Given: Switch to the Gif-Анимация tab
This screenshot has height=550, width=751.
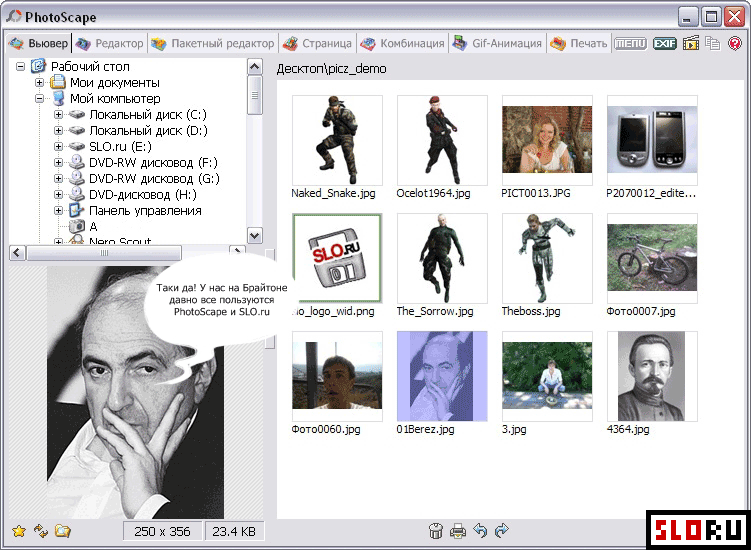Looking at the screenshot, I should pos(497,44).
